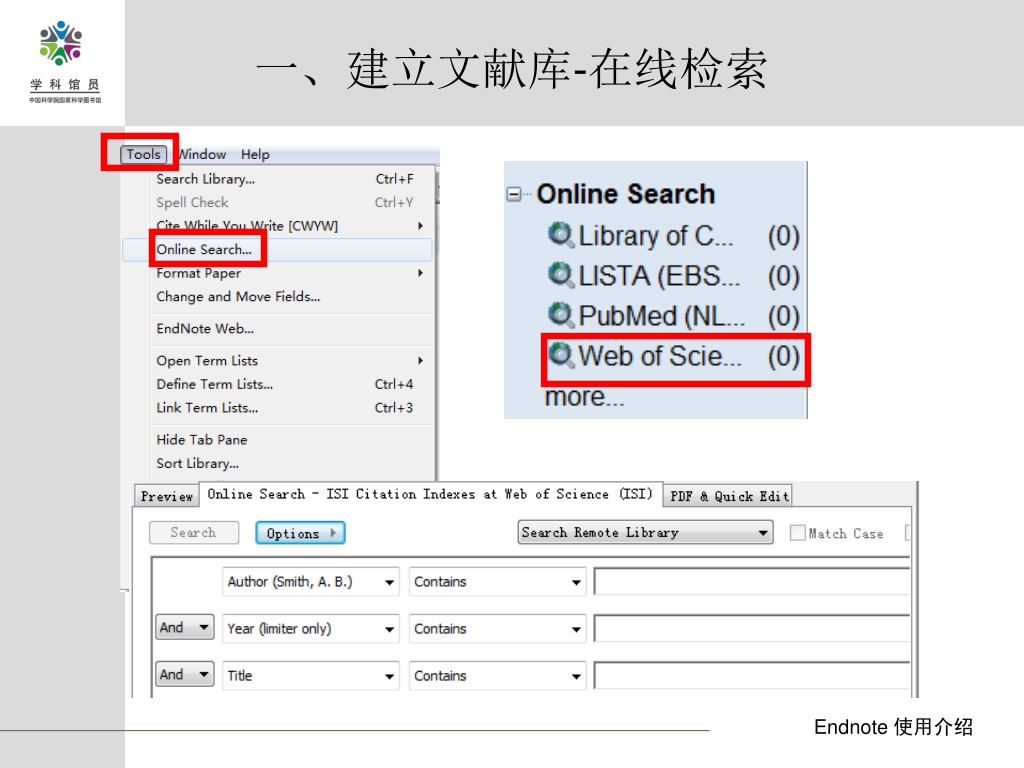Click the LISTA (EBSCO) search icon
The width and height of the screenshot is (1024, 768).
pyautogui.click(x=560, y=275)
